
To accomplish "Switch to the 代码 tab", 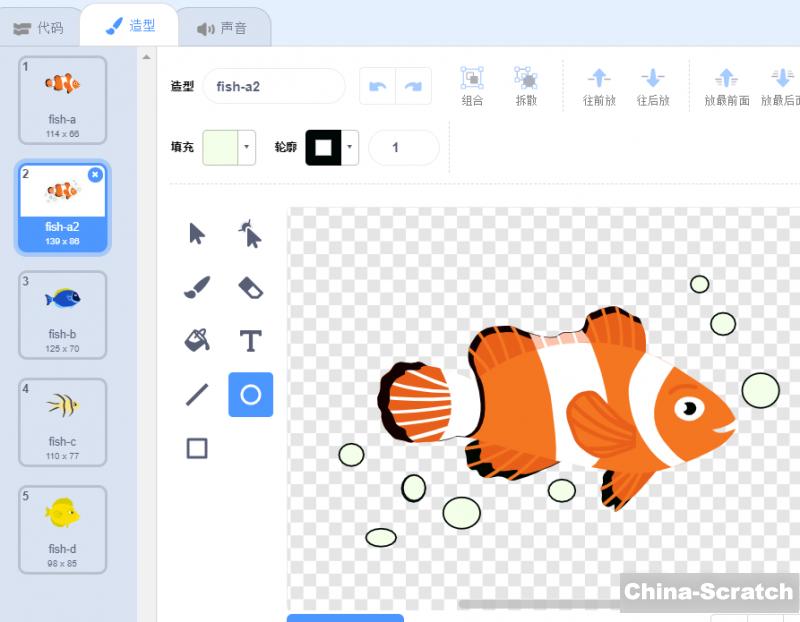I will (39, 28).
